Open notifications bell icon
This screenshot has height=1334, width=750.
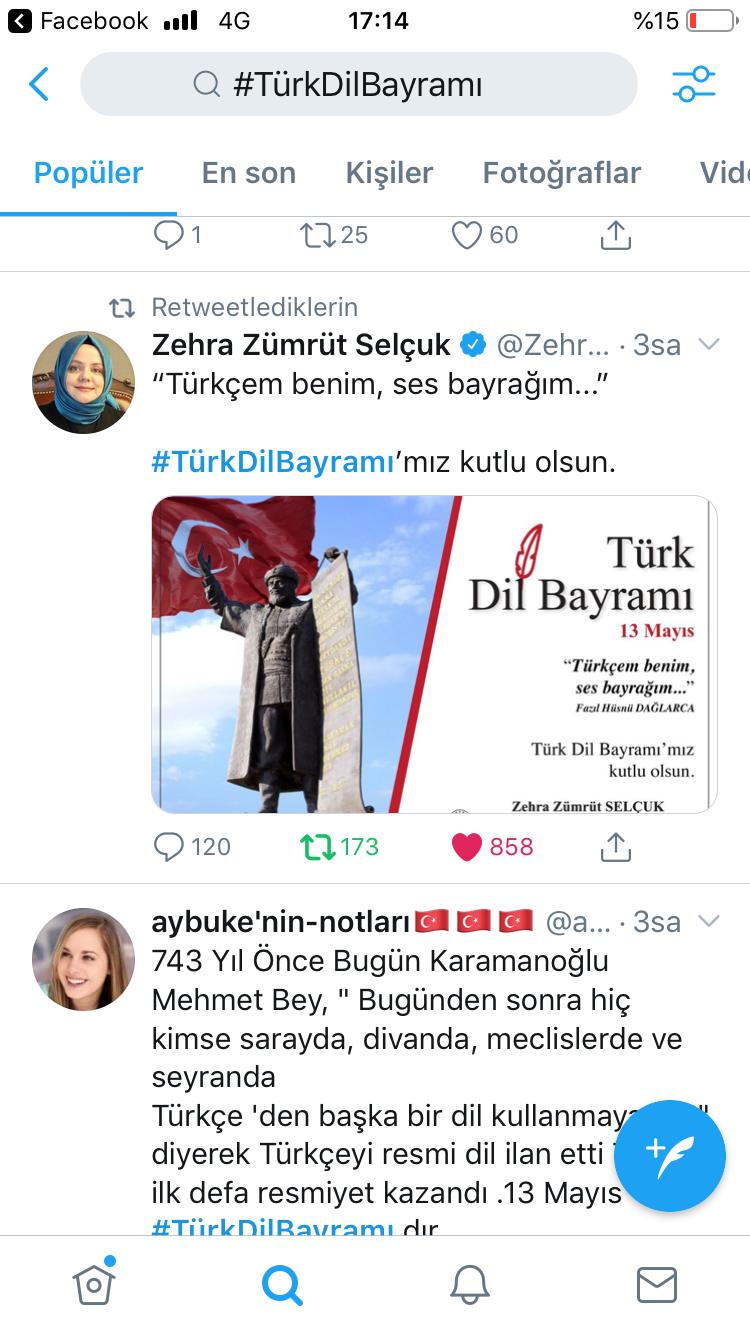tap(469, 1284)
